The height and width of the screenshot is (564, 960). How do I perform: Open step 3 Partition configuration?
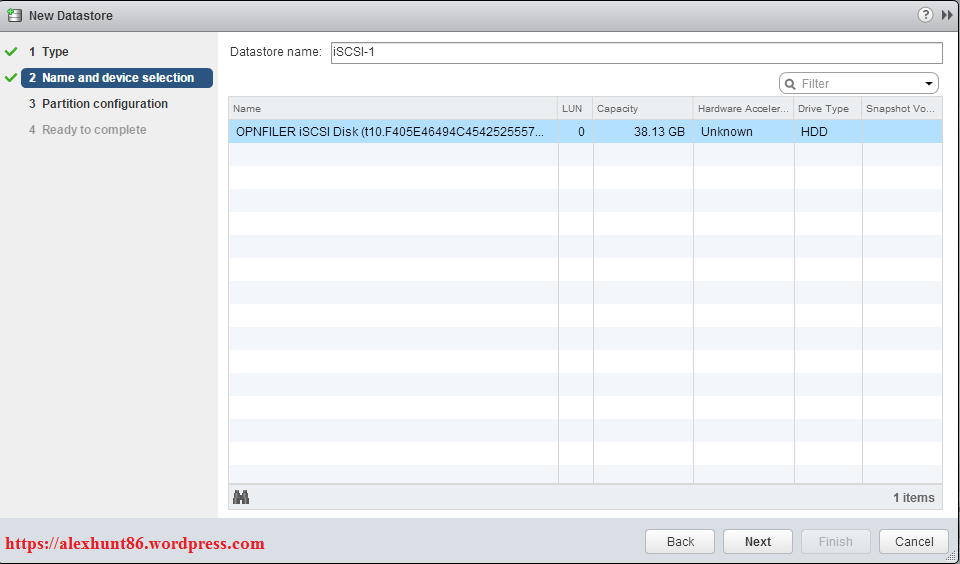click(x=99, y=104)
